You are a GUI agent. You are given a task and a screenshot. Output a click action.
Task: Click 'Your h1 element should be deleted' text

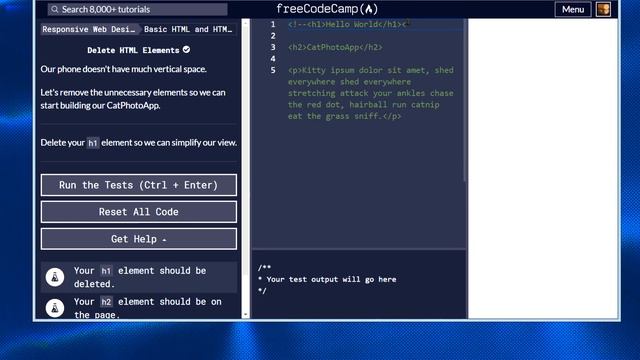[x=140, y=277]
